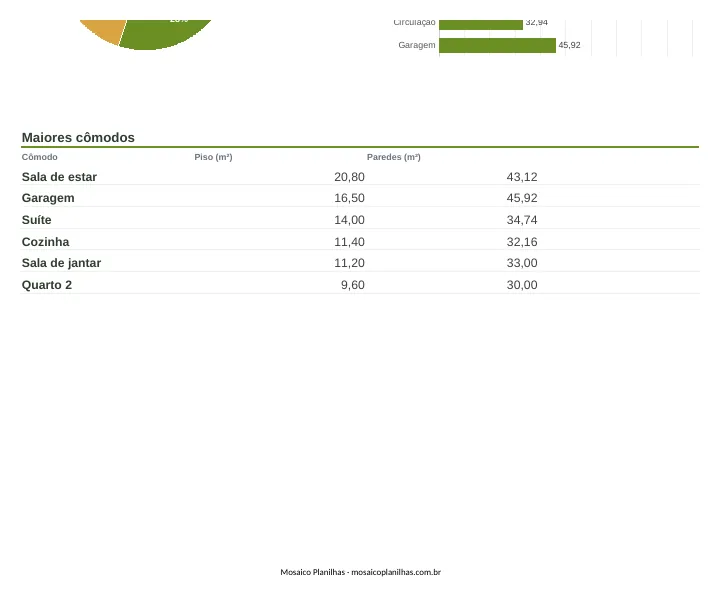The width and height of the screenshot is (719, 597).
Task: Click the orange pie chart slice
Action: [x=105, y=30]
